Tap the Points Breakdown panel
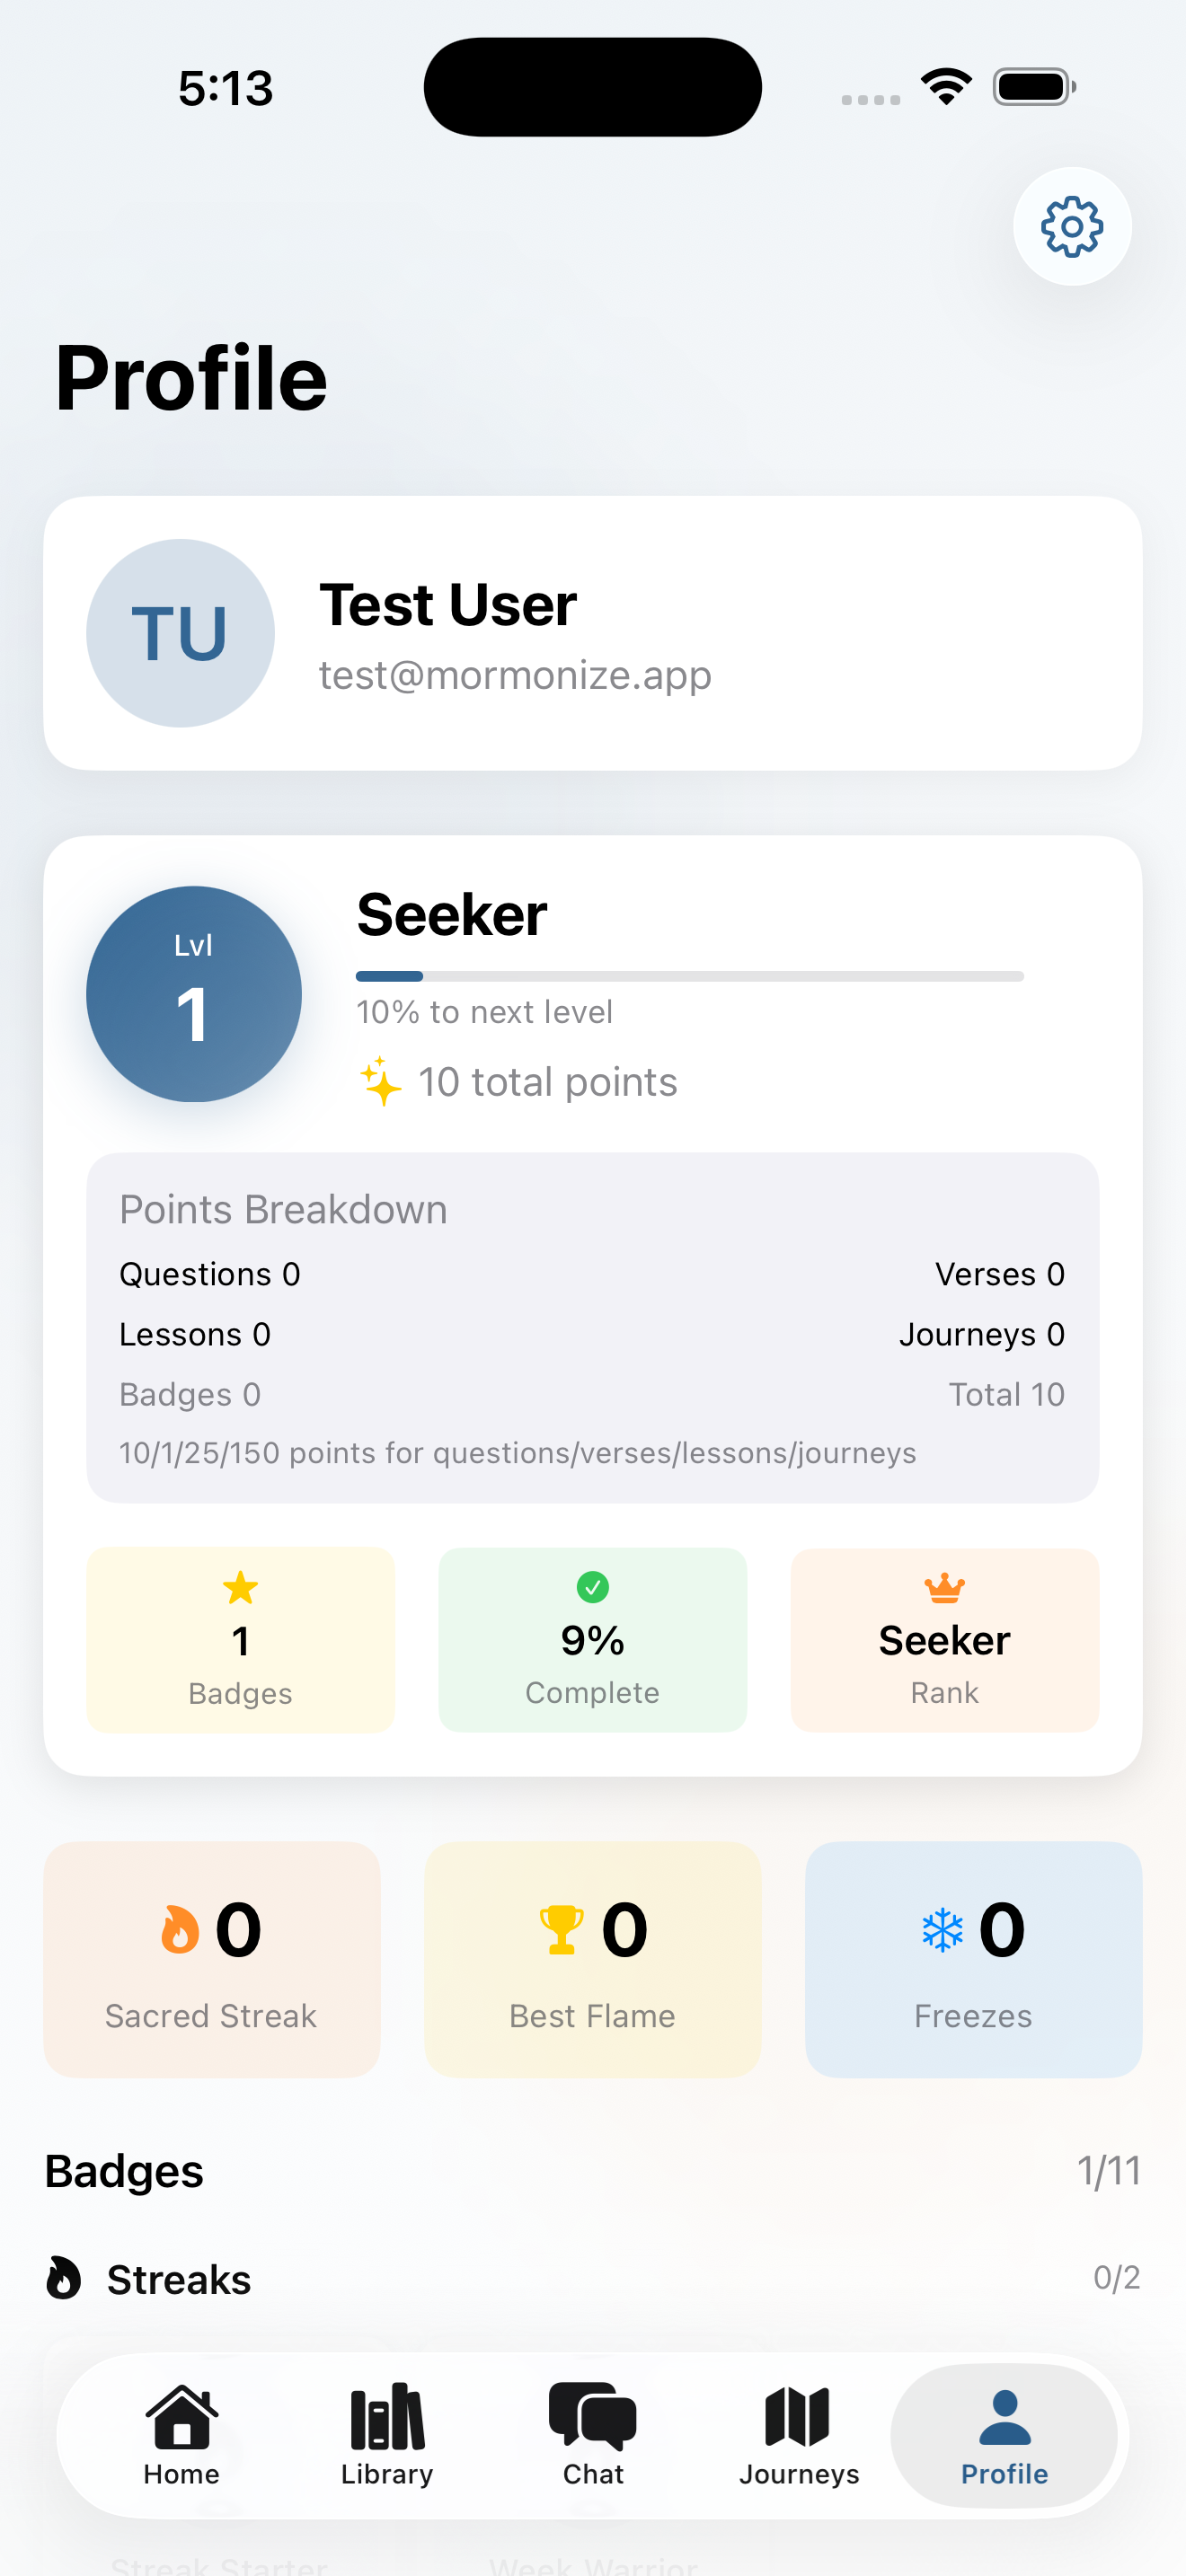 click(592, 1326)
